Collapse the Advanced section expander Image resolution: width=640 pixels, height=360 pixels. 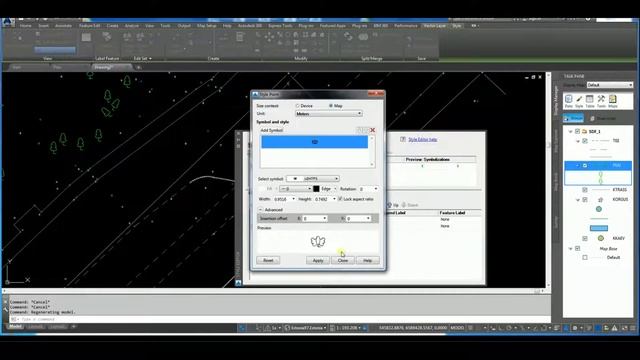260,209
